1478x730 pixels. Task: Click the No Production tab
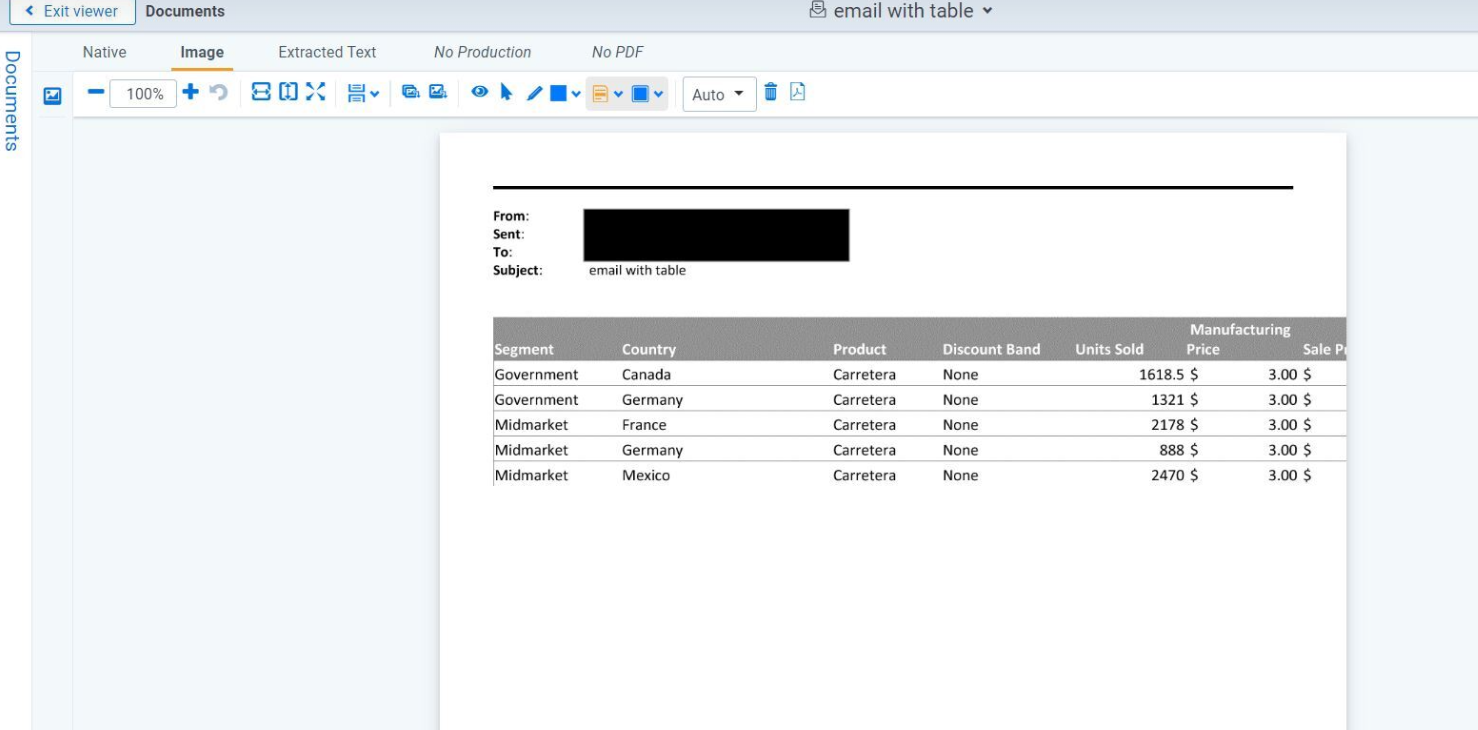(x=482, y=52)
